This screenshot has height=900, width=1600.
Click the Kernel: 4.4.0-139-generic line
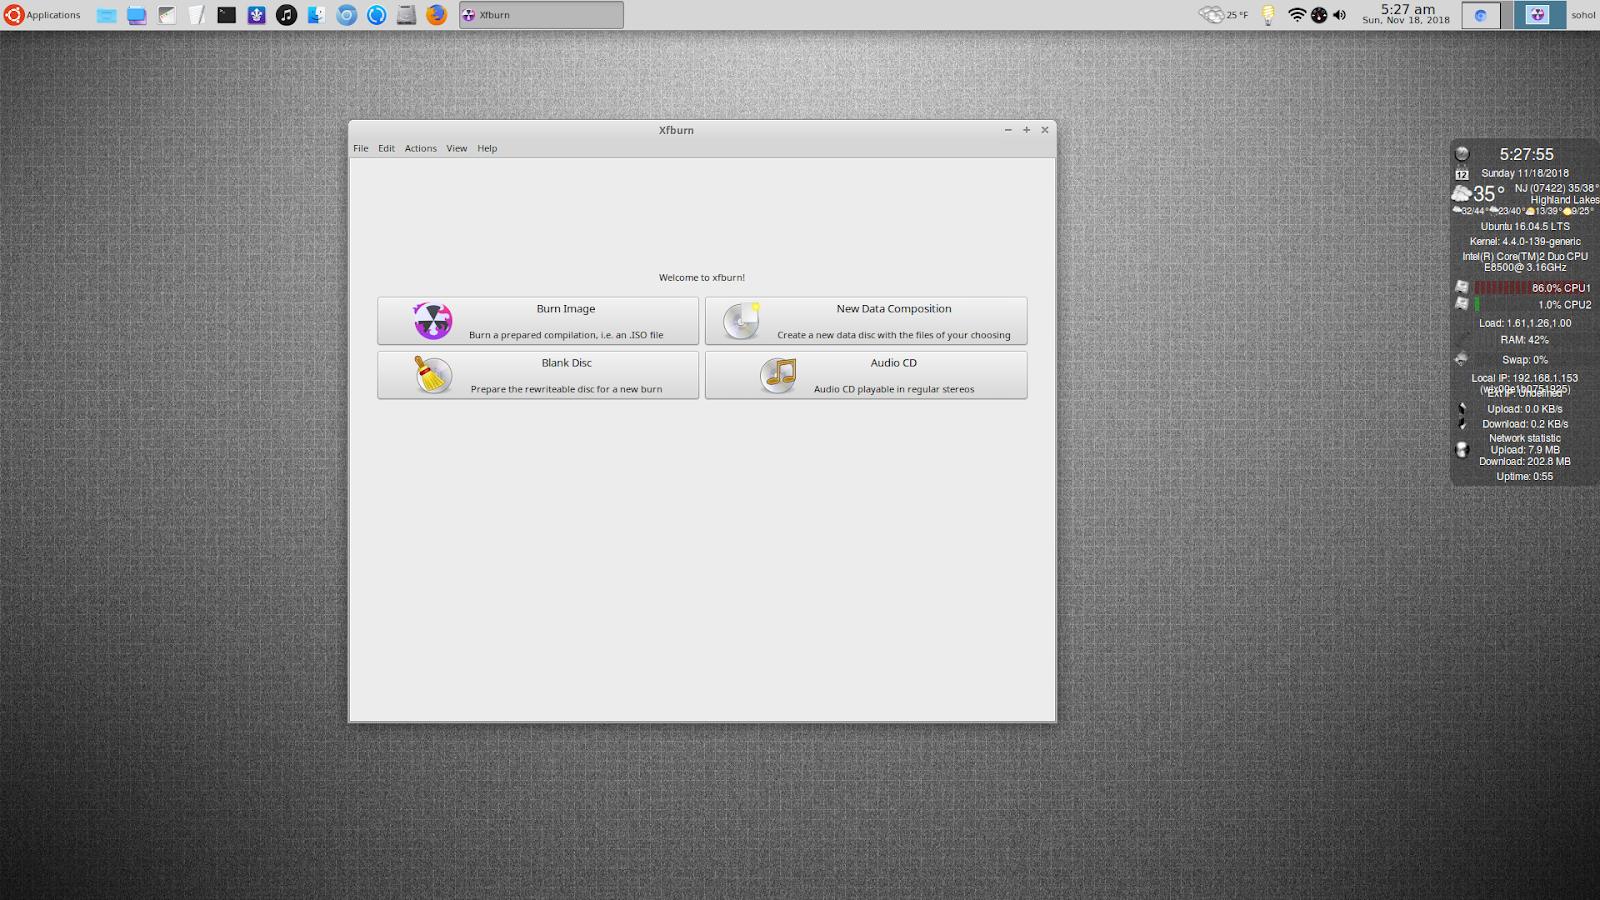1525,242
